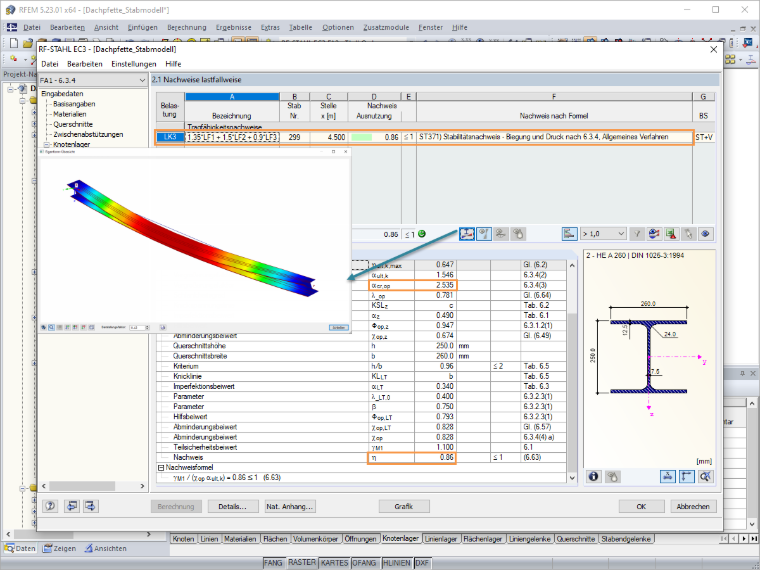Click the eigenform view mode icon
This screenshot has height=570, width=760.
click(x=483, y=234)
